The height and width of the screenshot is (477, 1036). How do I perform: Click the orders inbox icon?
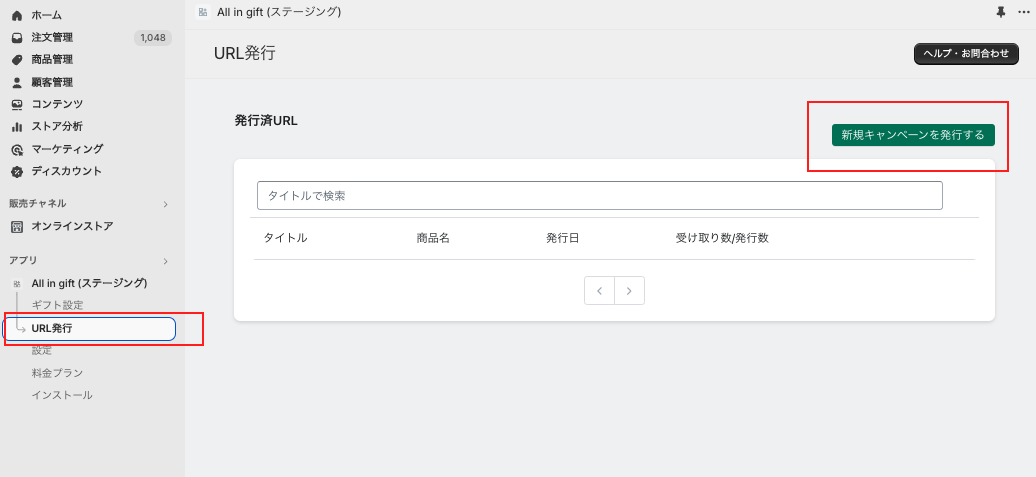[x=17, y=38]
